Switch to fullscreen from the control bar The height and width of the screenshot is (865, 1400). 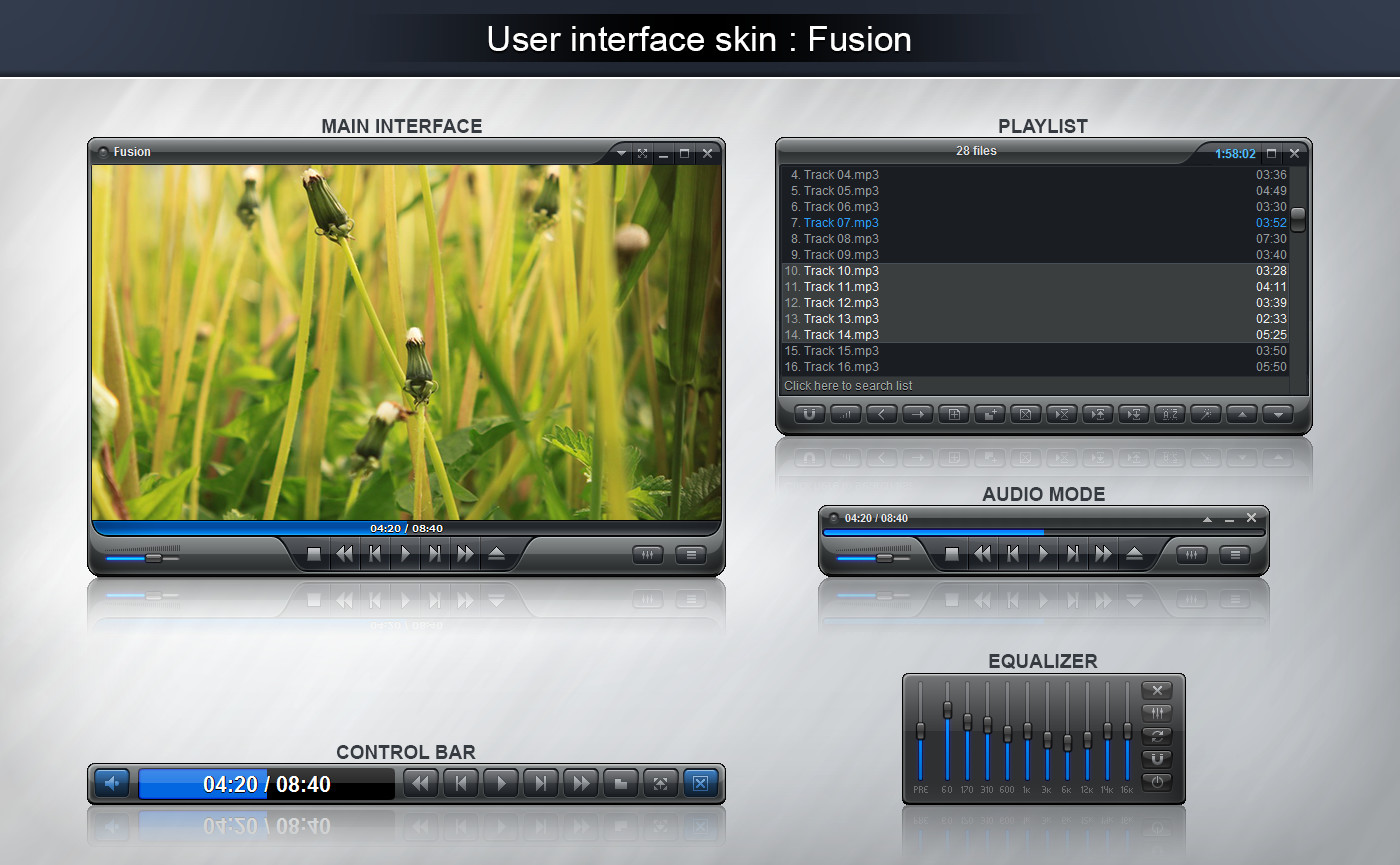(x=660, y=784)
